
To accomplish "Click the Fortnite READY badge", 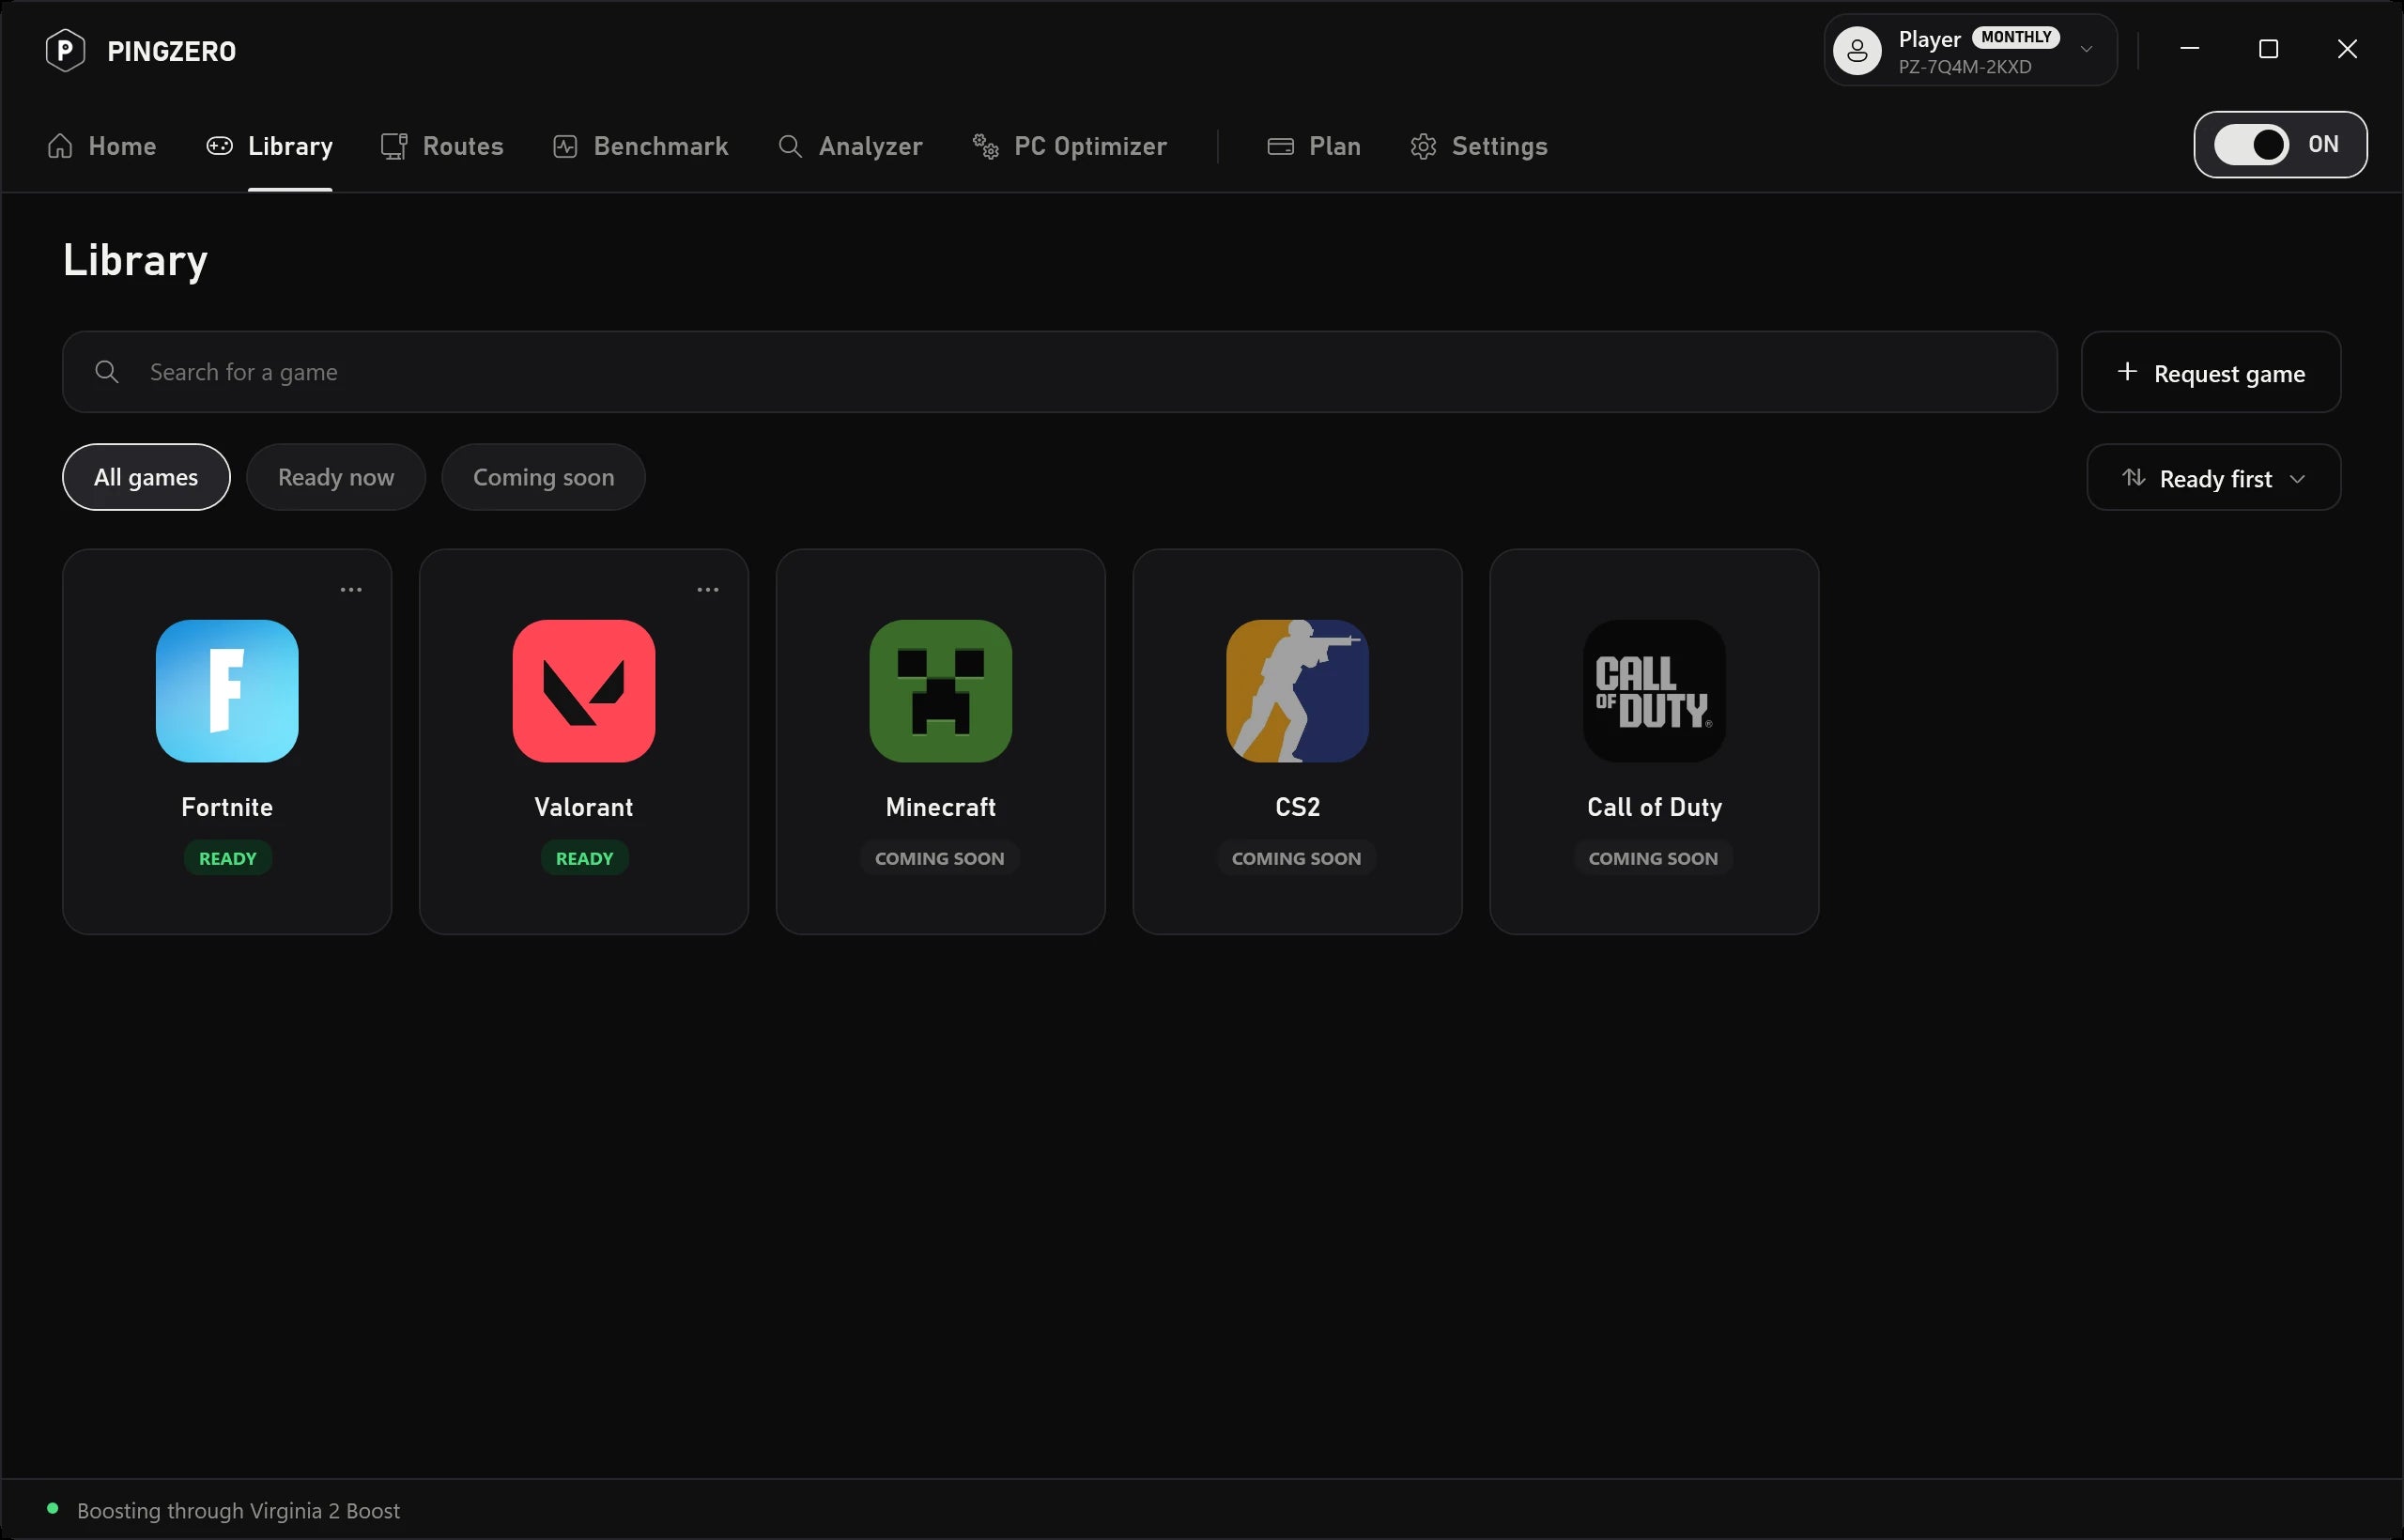I will pos(227,858).
